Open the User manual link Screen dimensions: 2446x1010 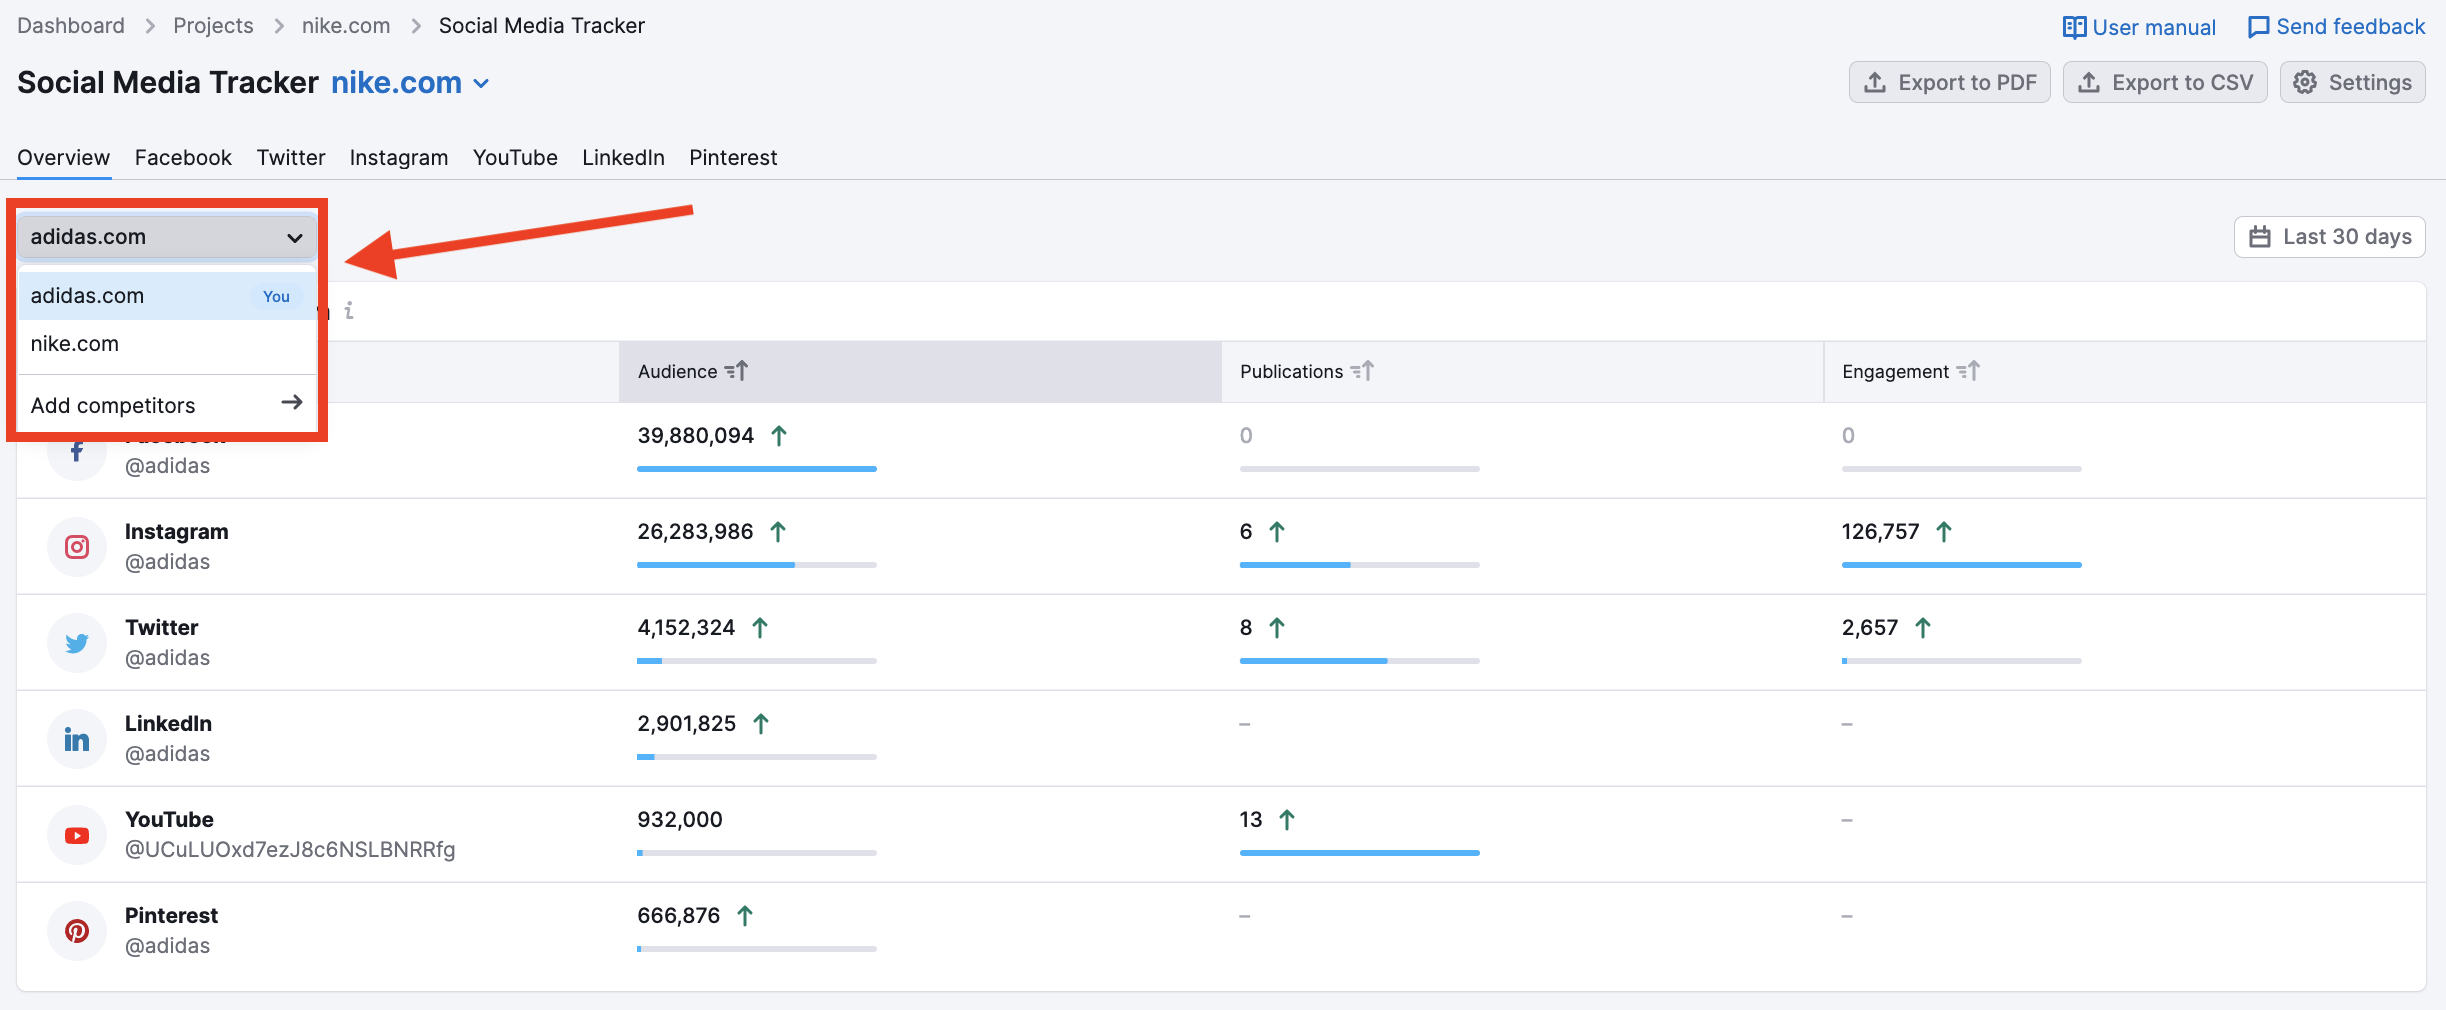(x=2139, y=27)
